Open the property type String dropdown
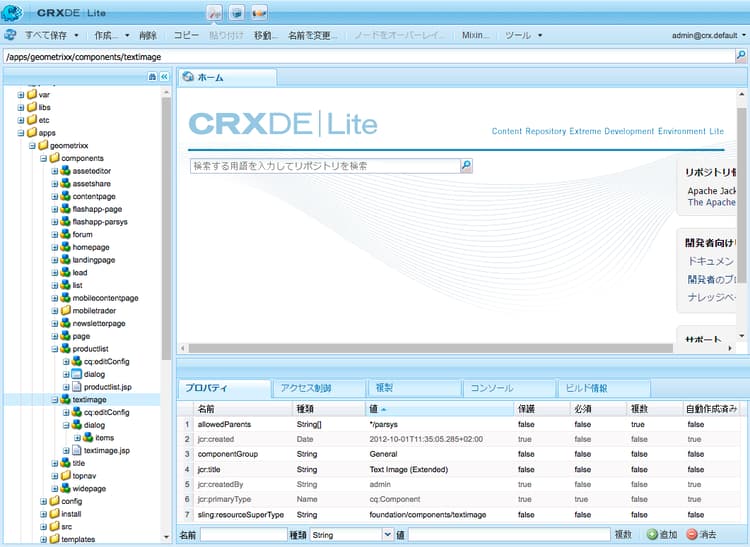750x547 pixels. pos(387,535)
